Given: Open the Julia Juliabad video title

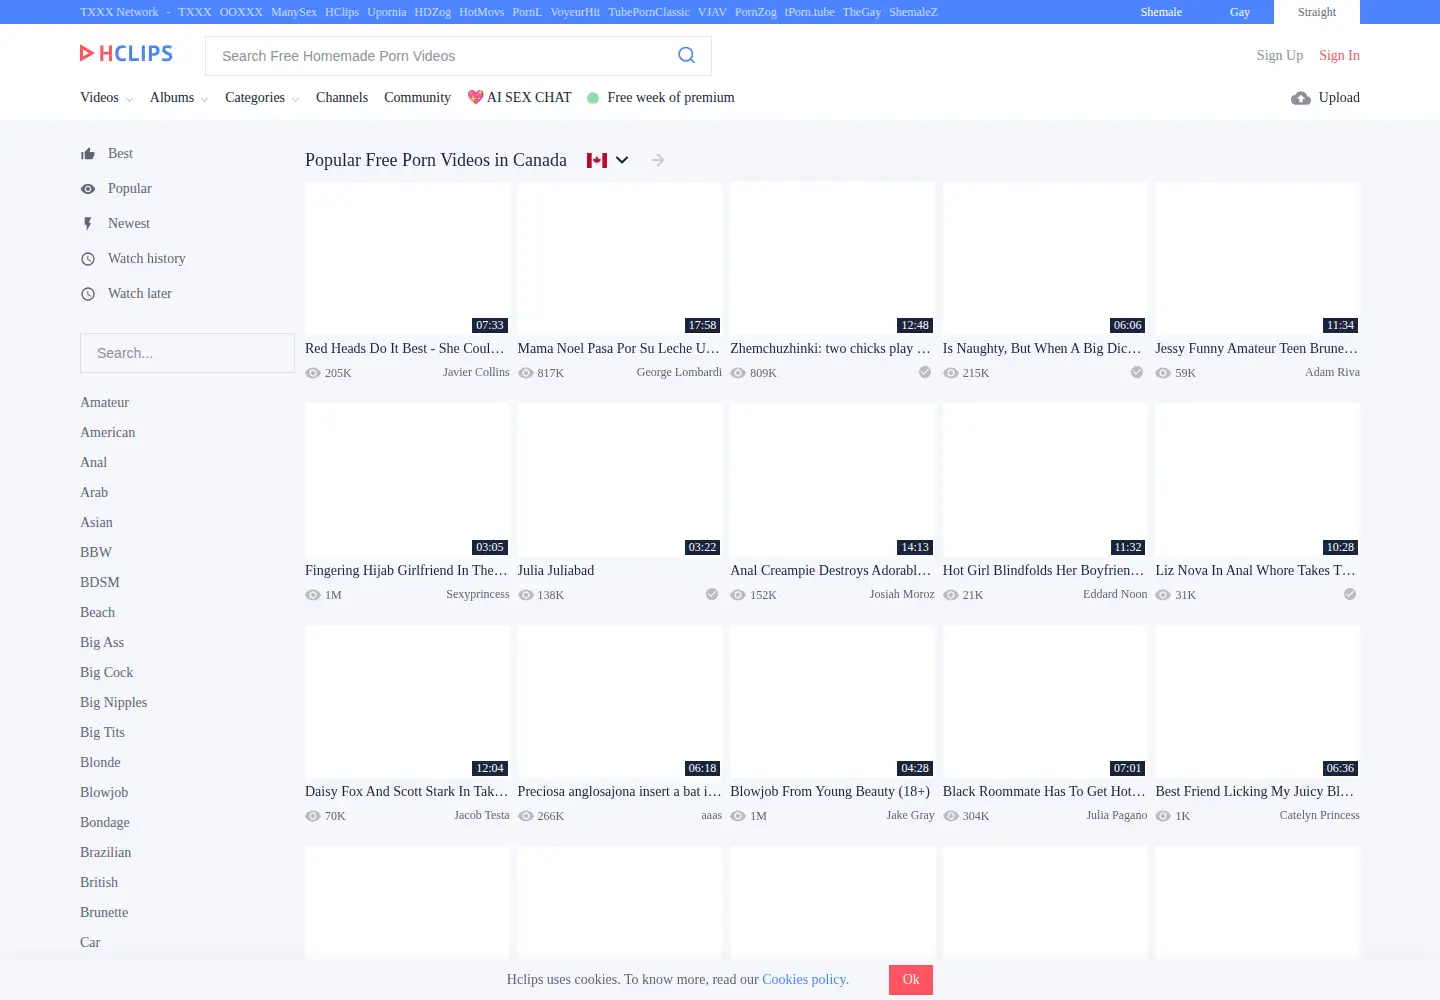Looking at the screenshot, I should point(556,571).
